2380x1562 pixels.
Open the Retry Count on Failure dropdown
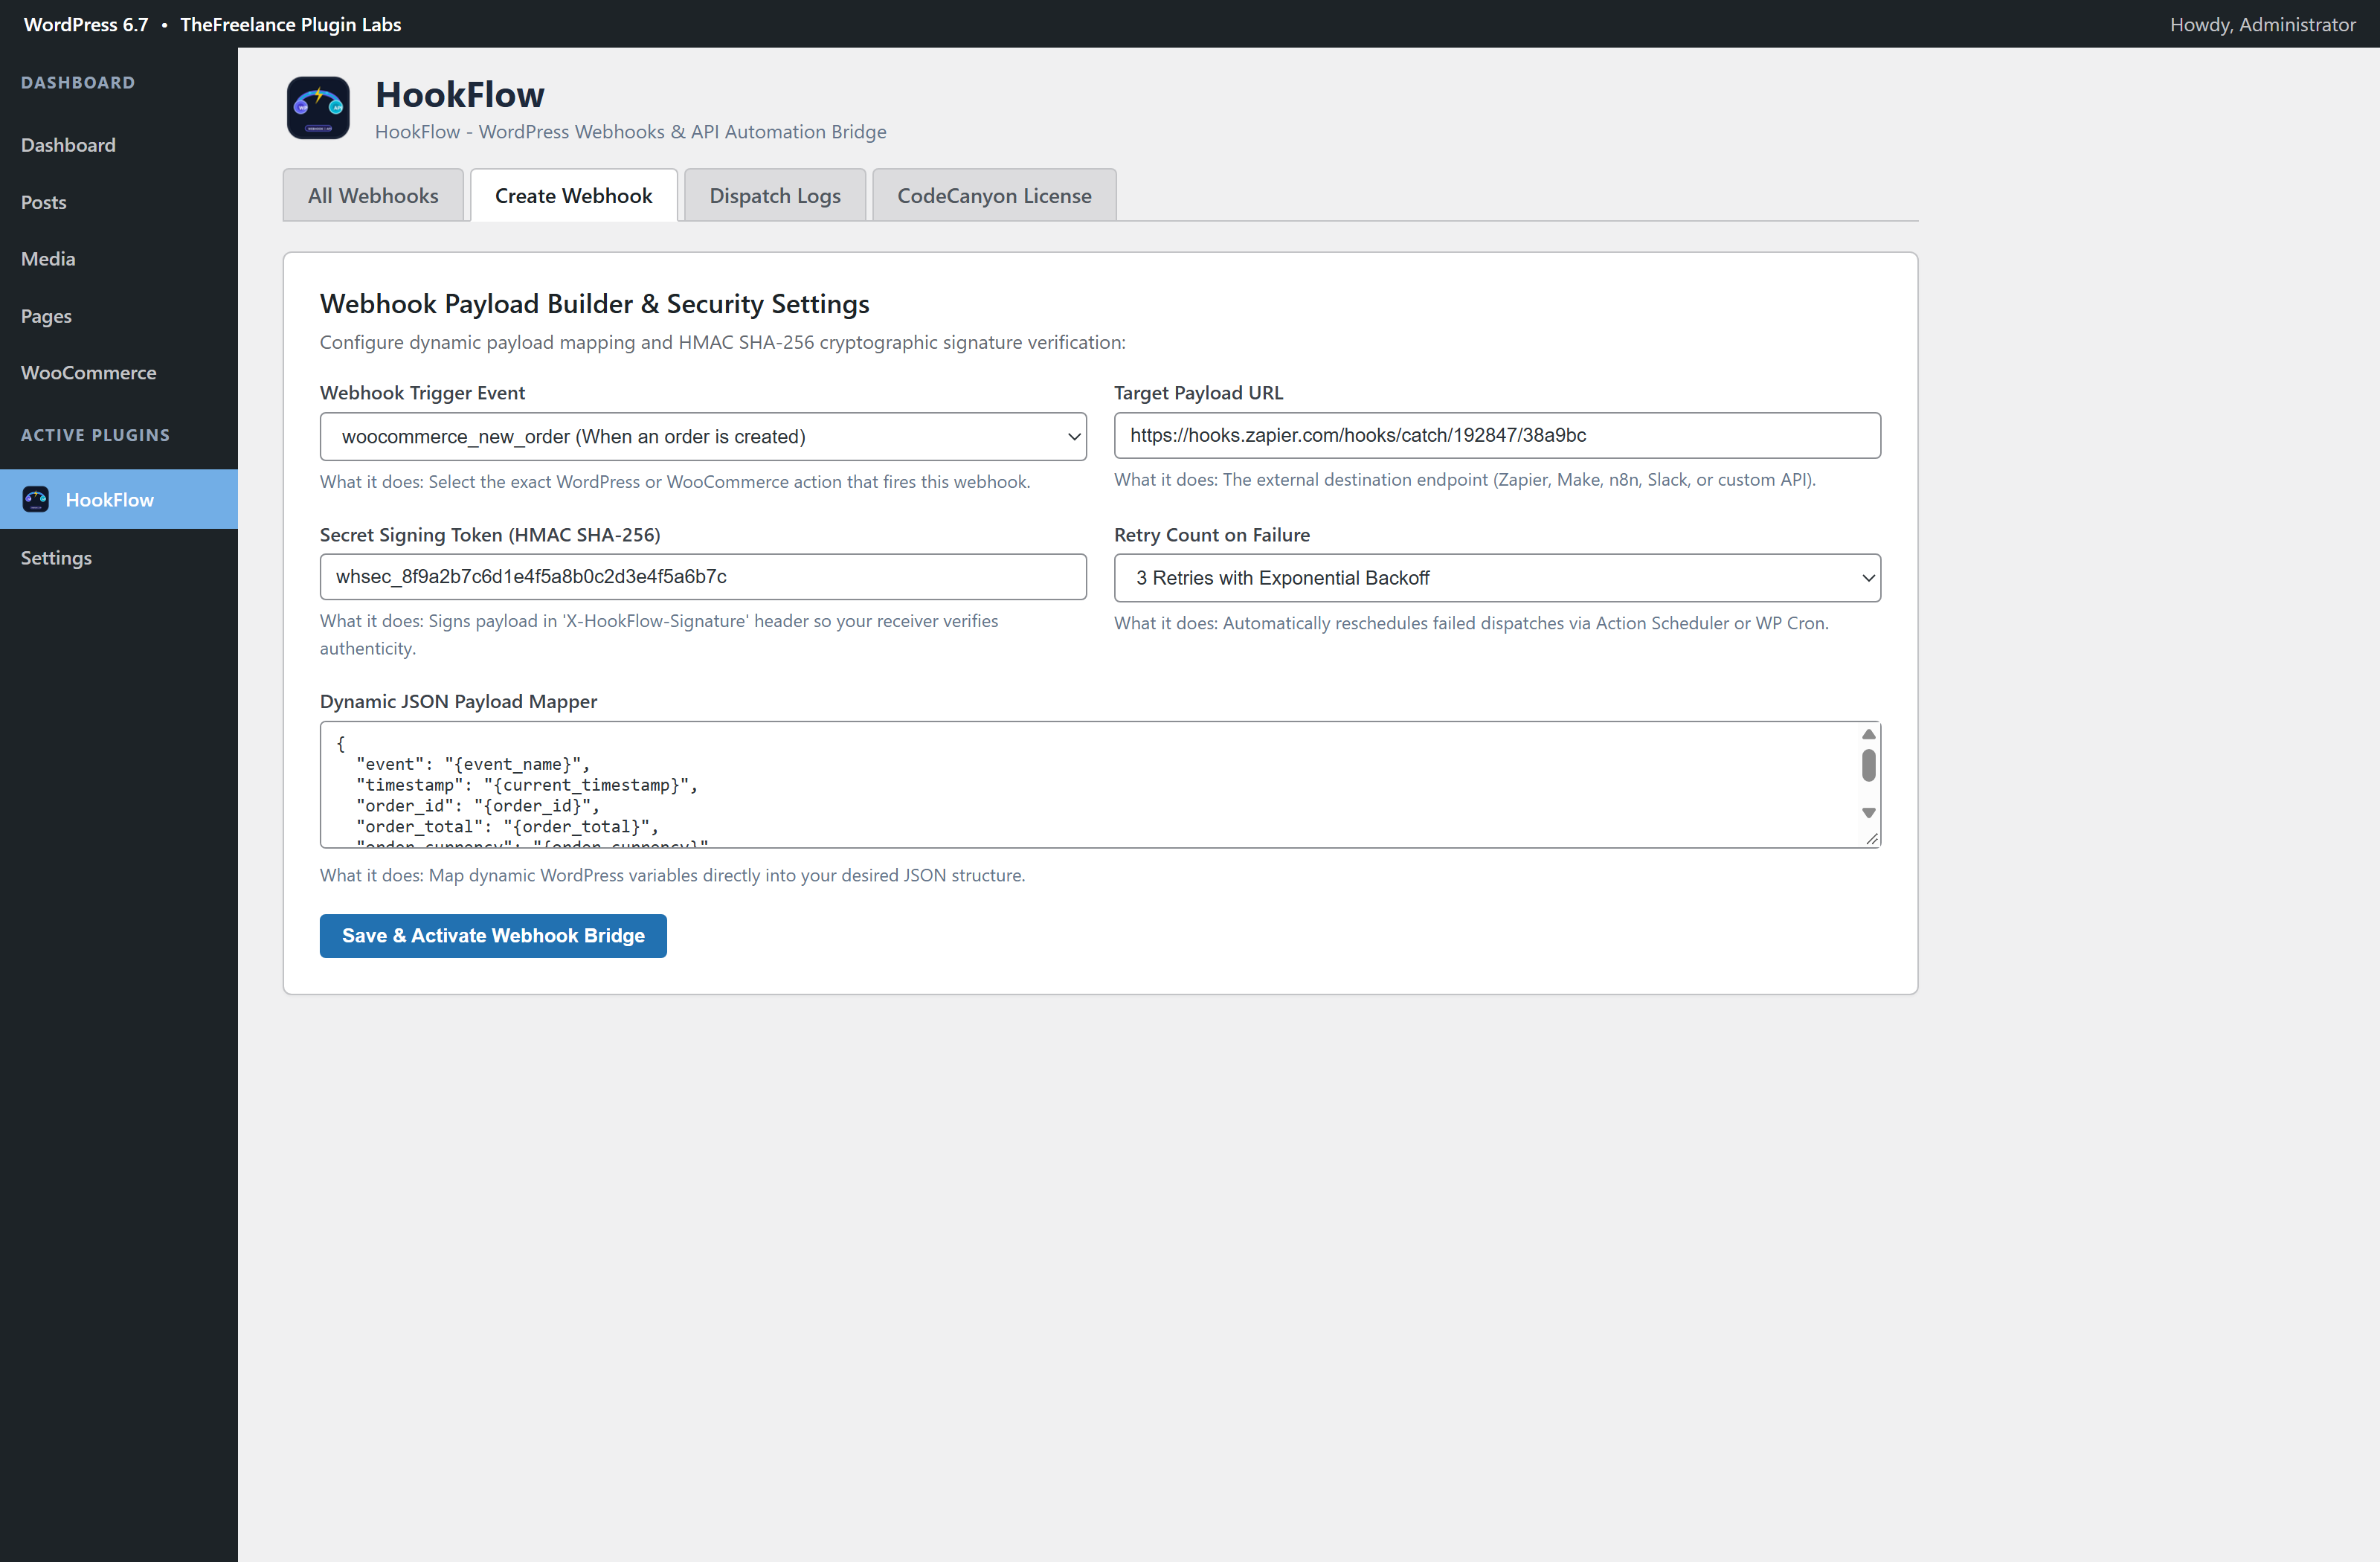(1497, 578)
